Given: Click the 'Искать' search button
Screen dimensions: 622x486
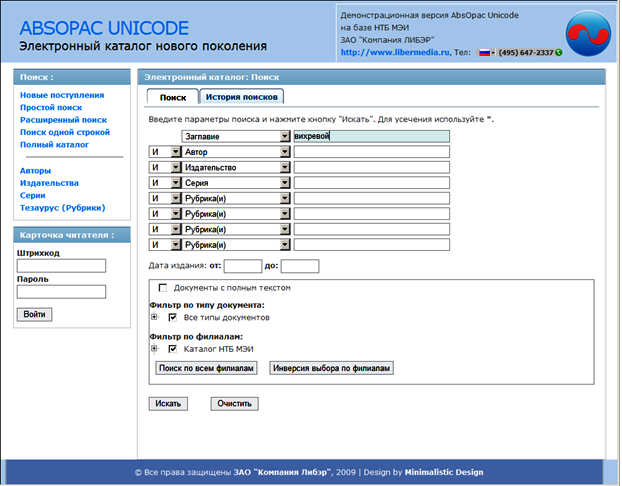Looking at the screenshot, I should click(168, 403).
